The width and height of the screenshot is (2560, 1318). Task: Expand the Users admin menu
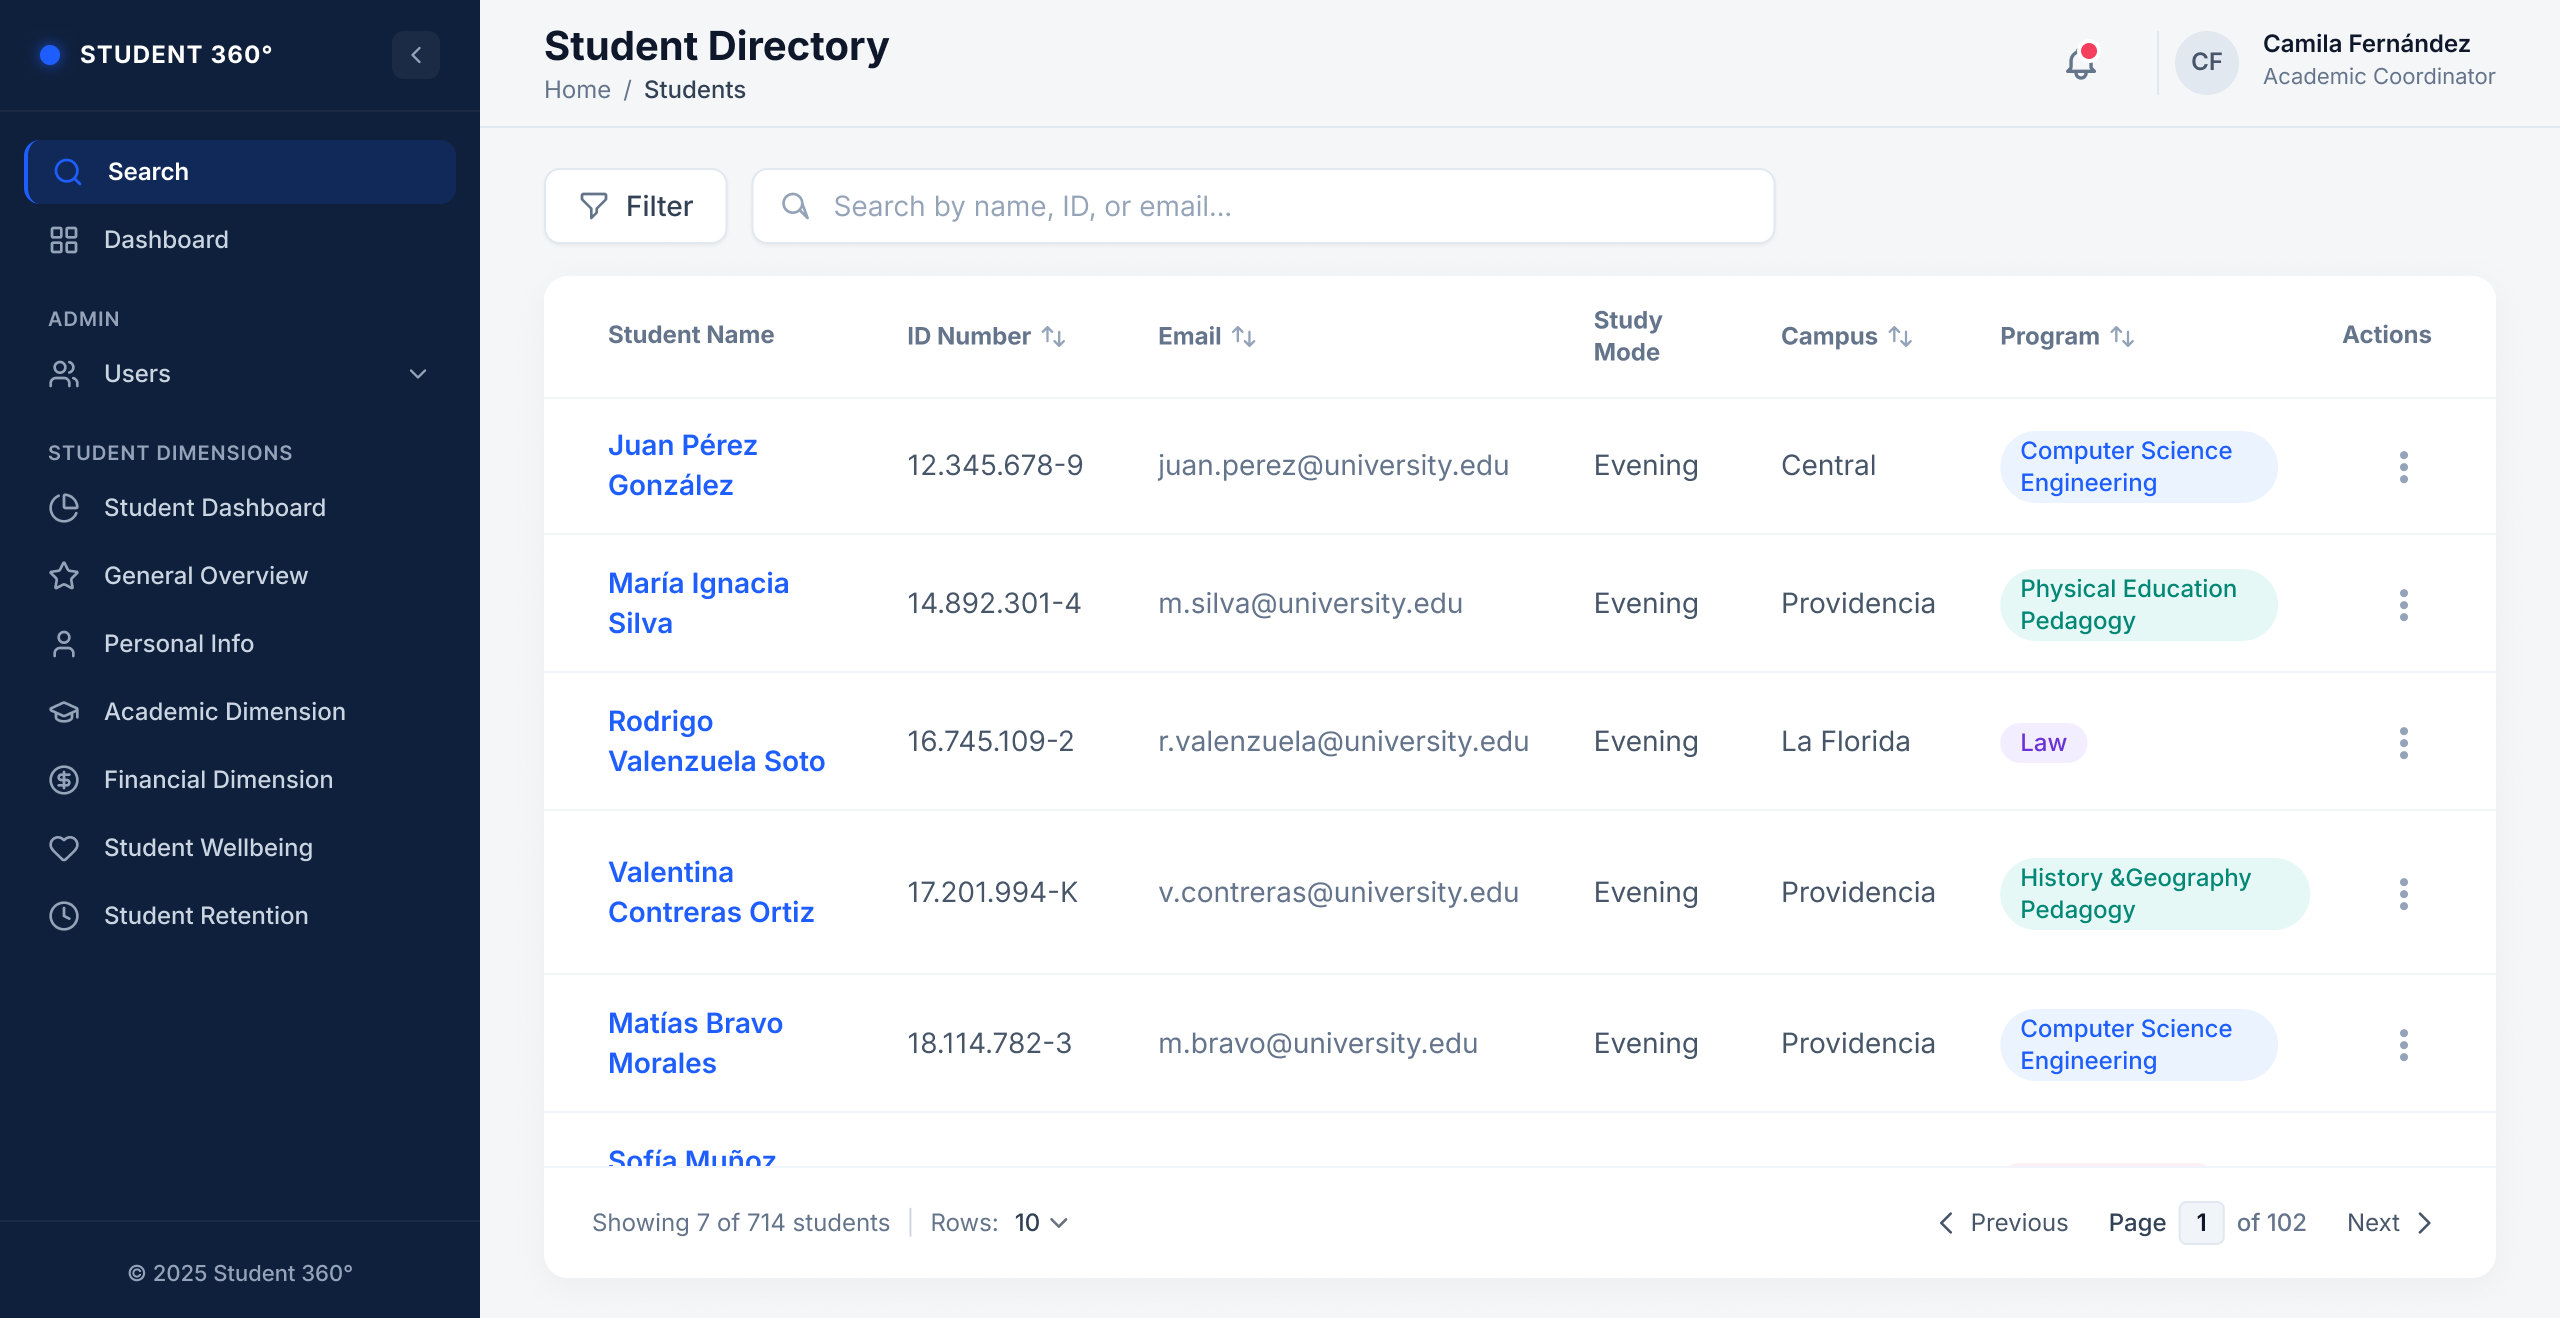pyautogui.click(x=240, y=374)
